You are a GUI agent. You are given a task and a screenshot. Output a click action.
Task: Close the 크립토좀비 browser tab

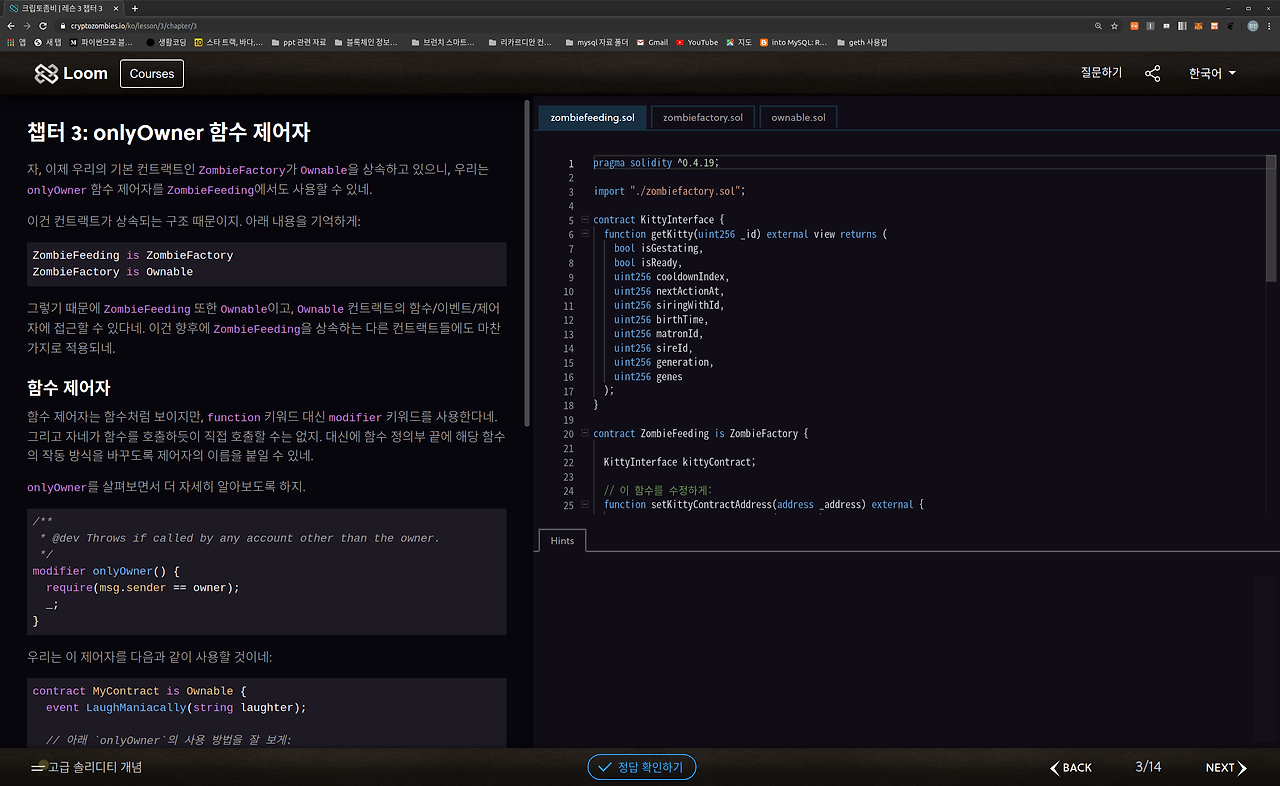[x=116, y=8]
